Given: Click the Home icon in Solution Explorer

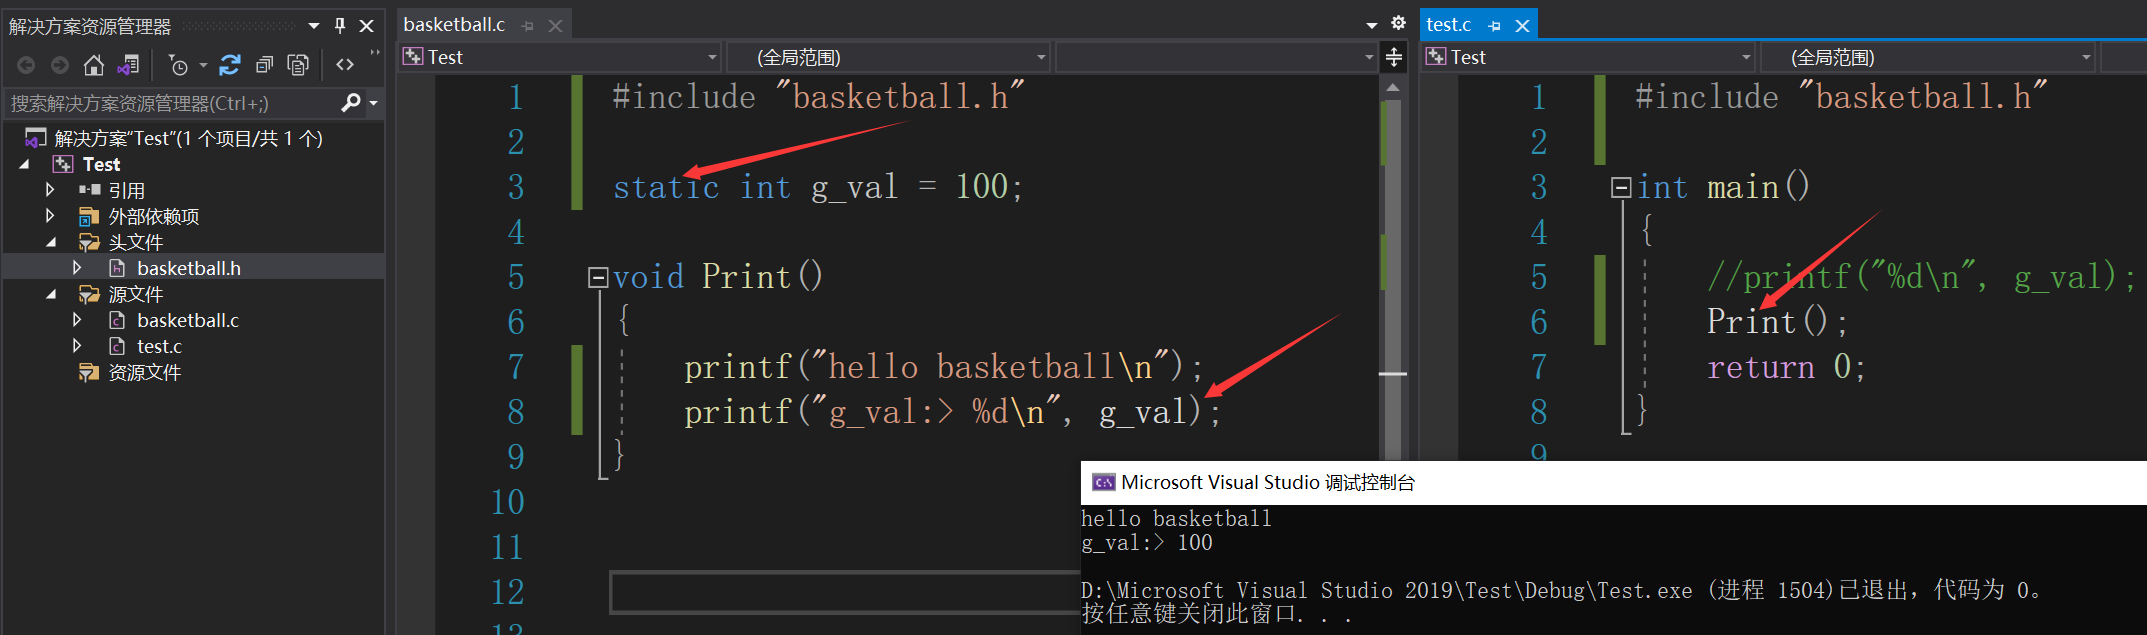Looking at the screenshot, I should [94, 65].
